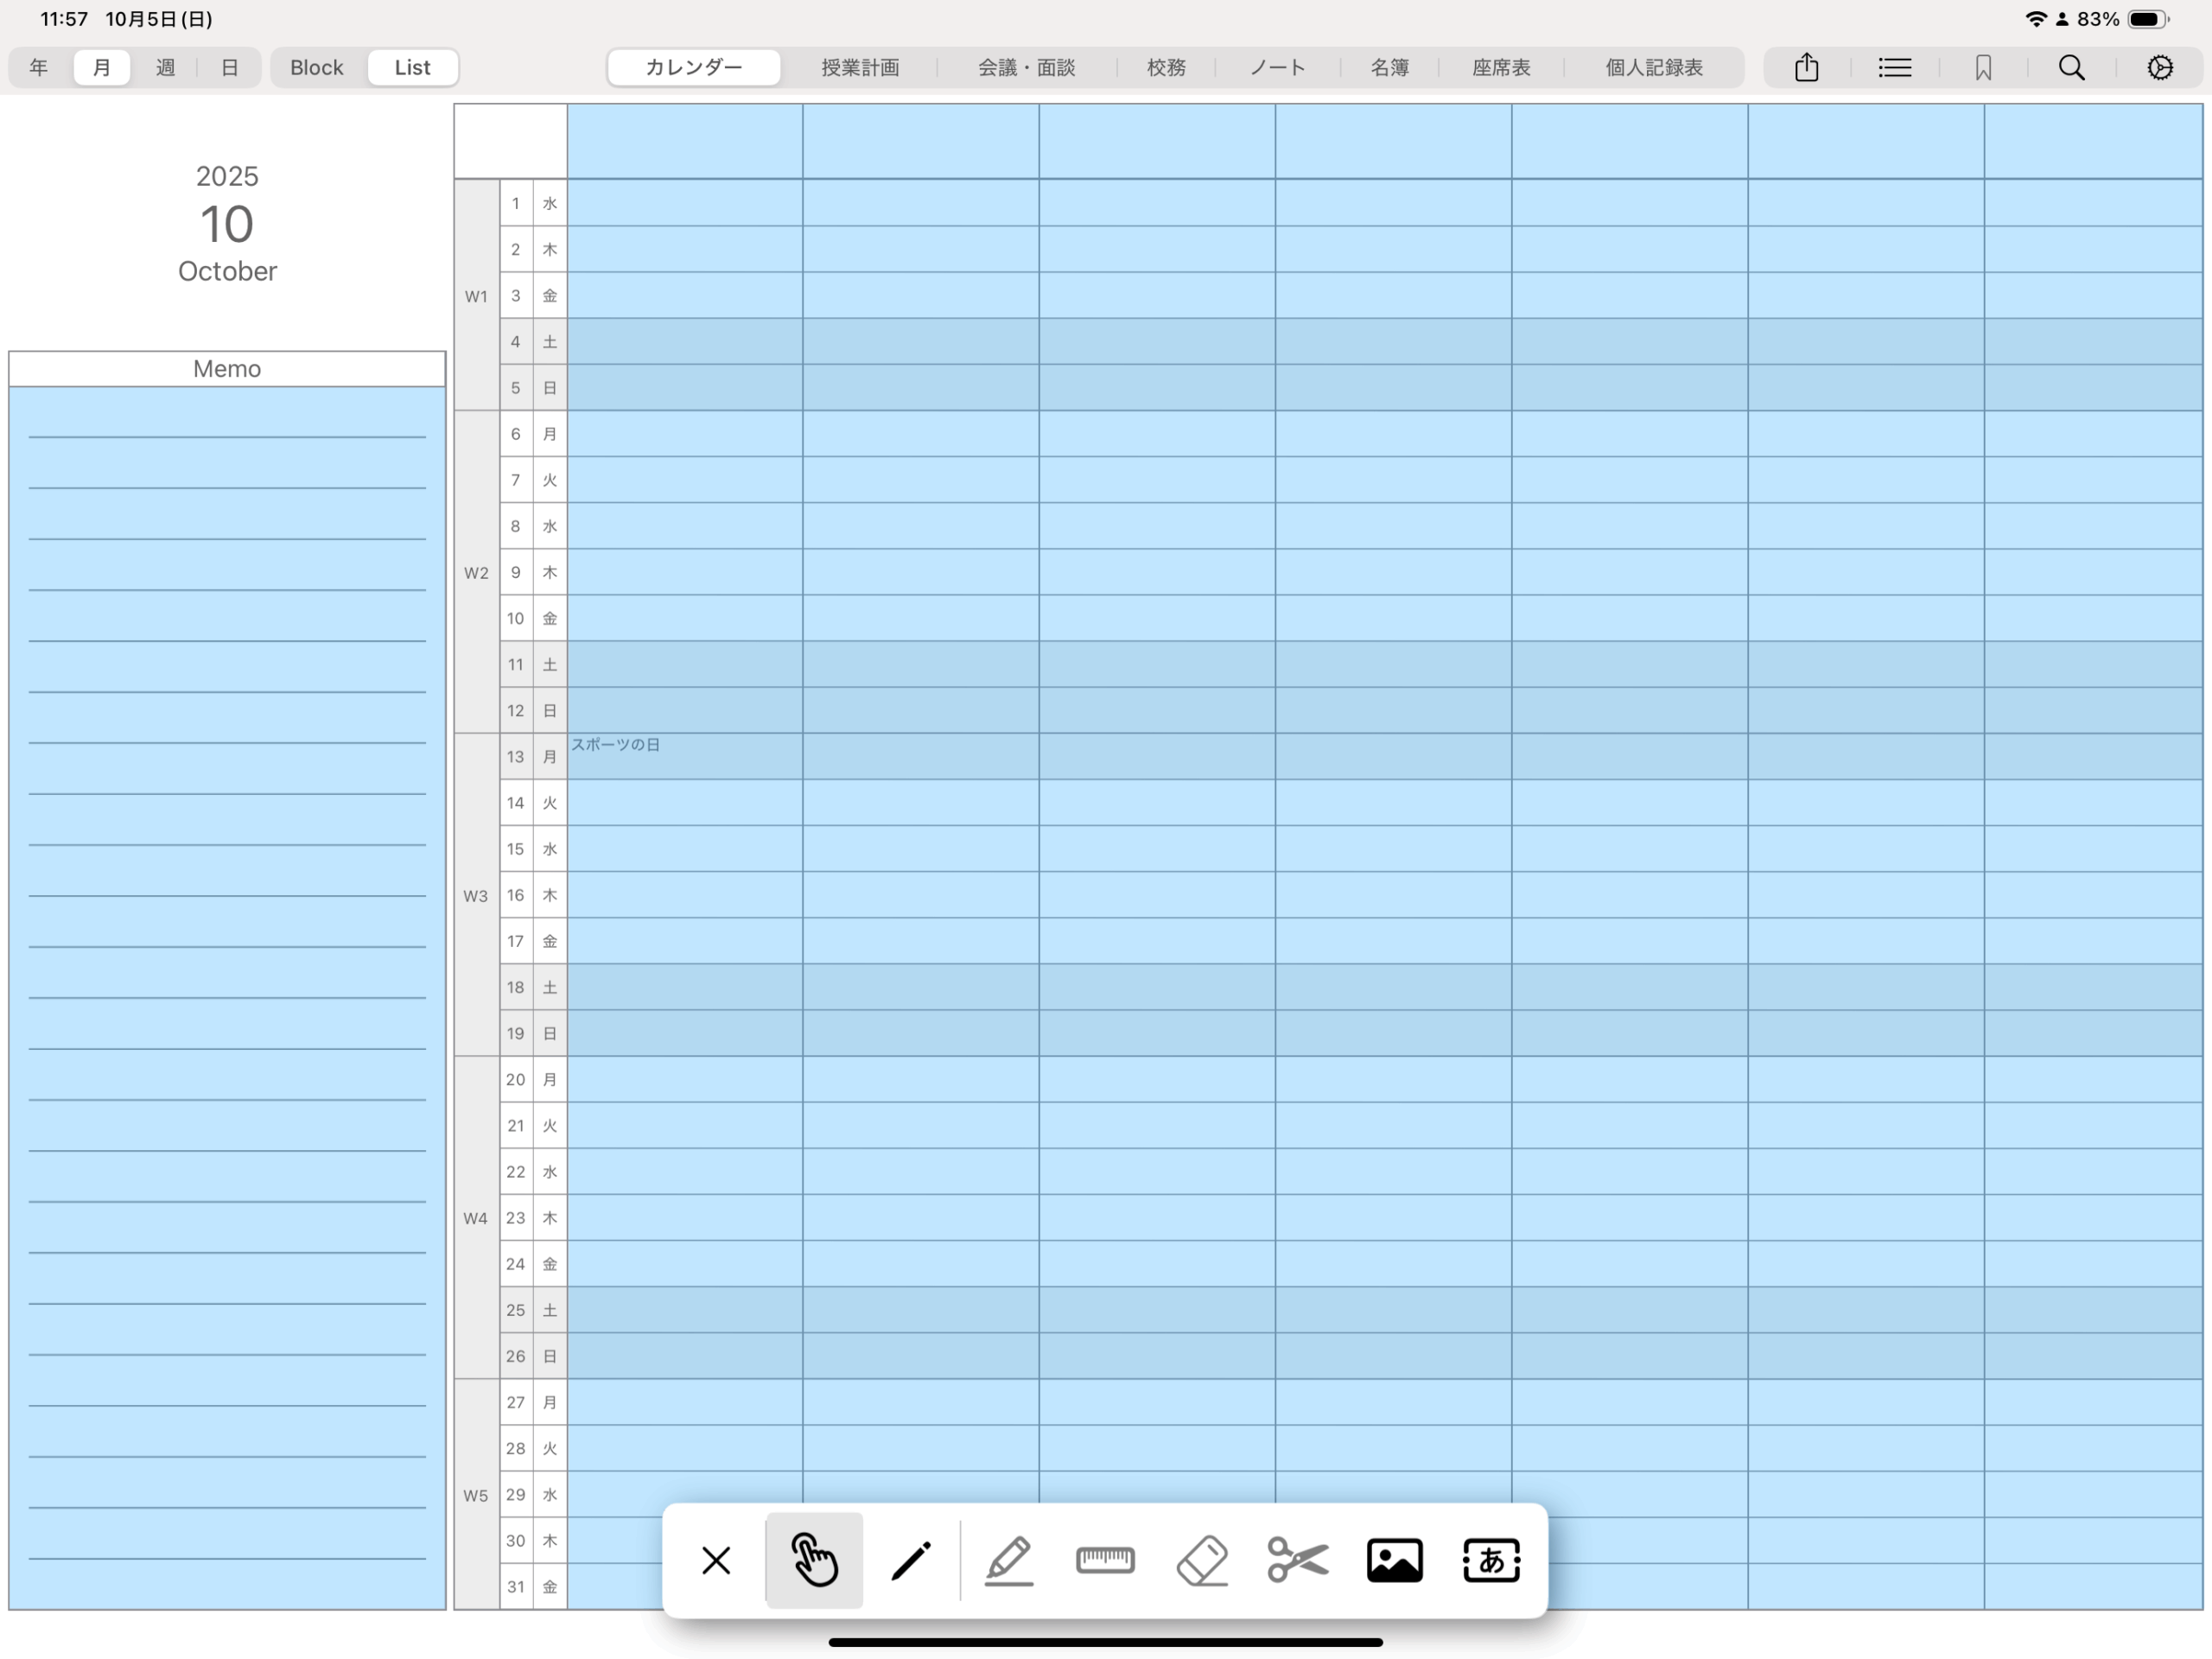Image resolution: width=2212 pixels, height=1659 pixels.
Task: Switch to 週 (week) view
Action: point(165,68)
